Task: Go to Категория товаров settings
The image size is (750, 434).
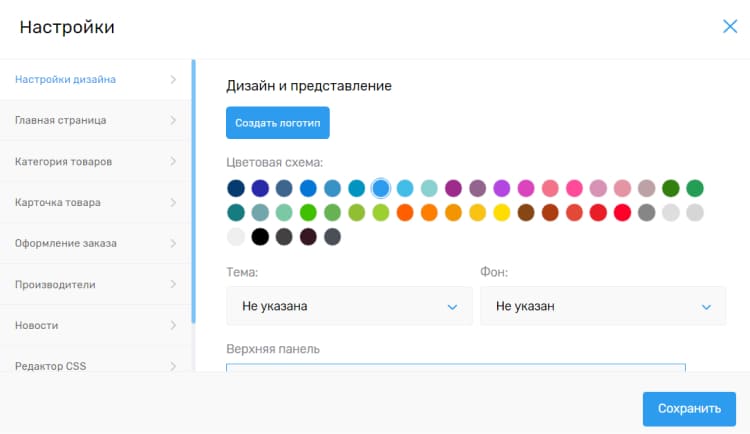Action: click(96, 161)
